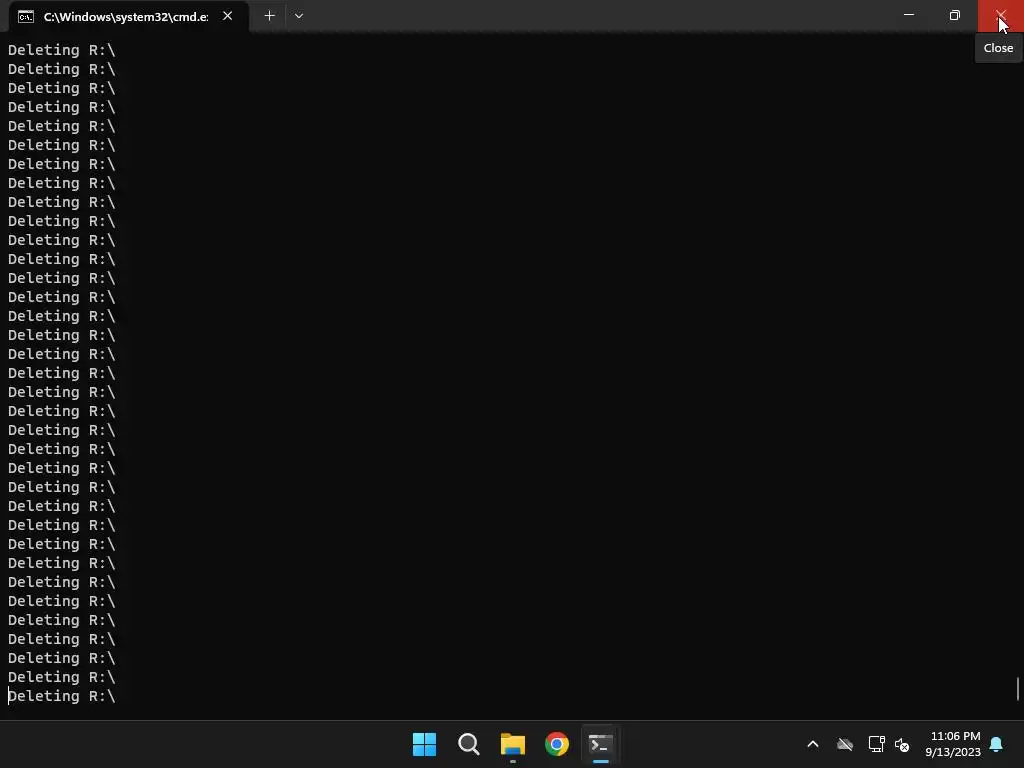Click the OneDrive cloud tray icon

pos(845,744)
